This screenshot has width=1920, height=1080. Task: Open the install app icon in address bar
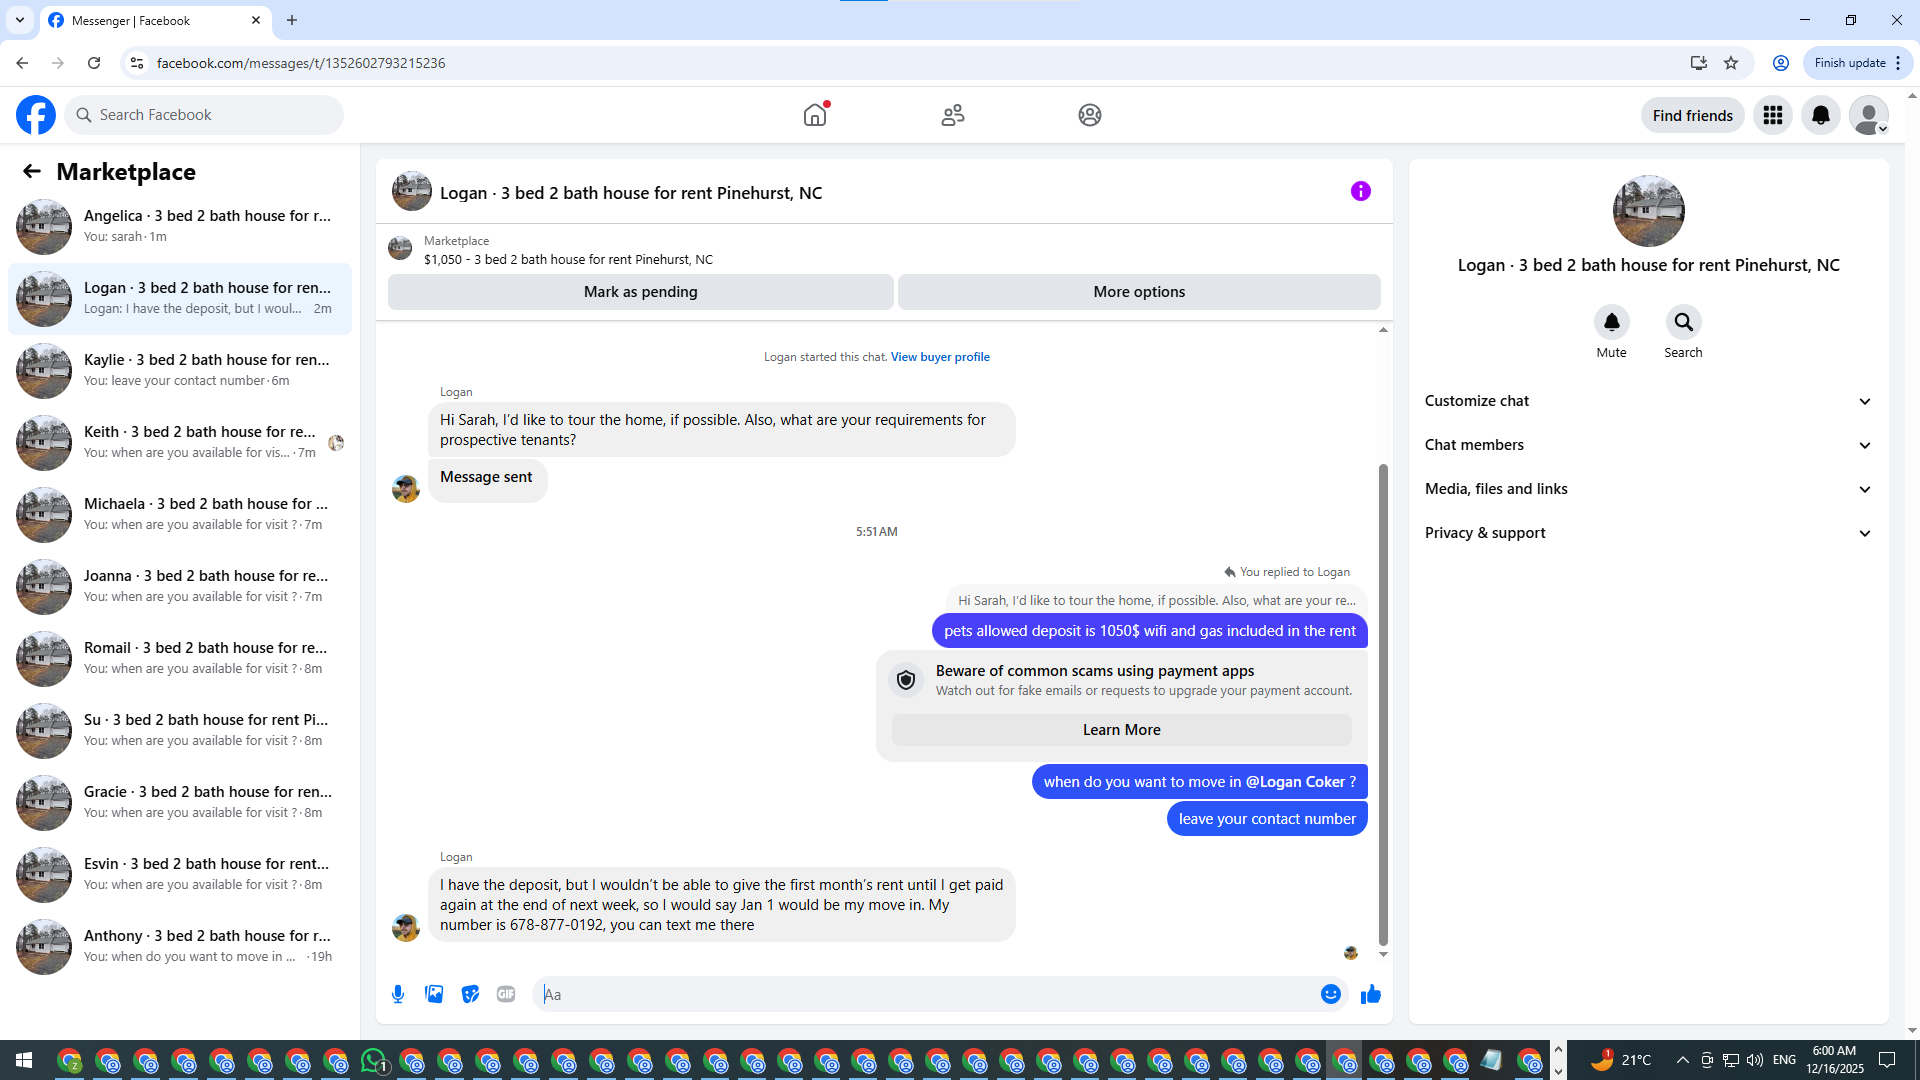(1698, 63)
